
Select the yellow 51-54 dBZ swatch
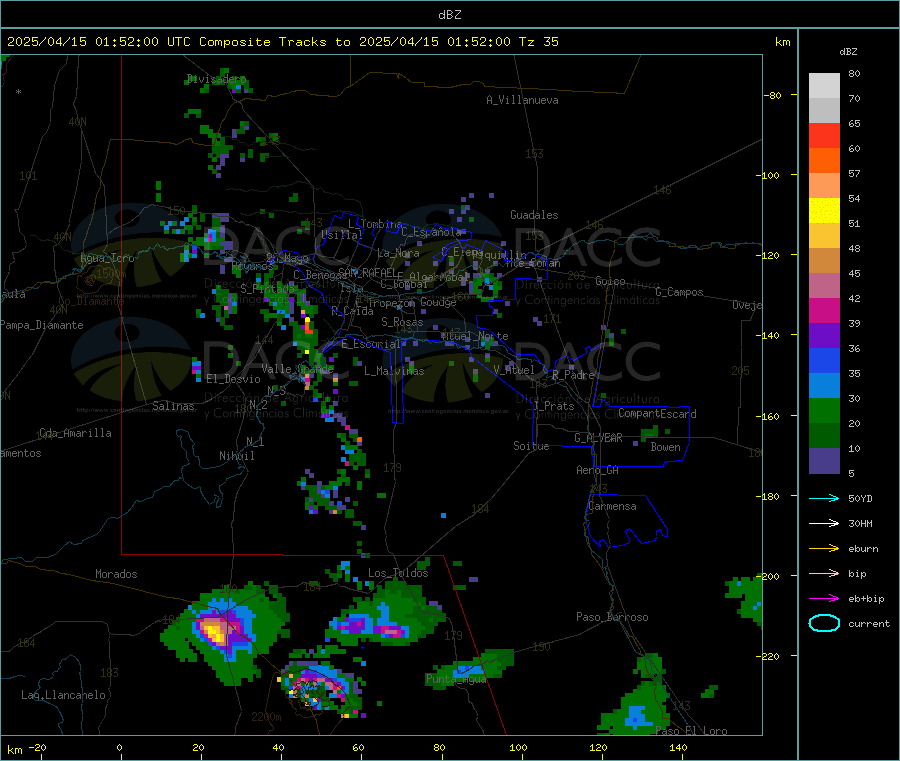[x=824, y=211]
